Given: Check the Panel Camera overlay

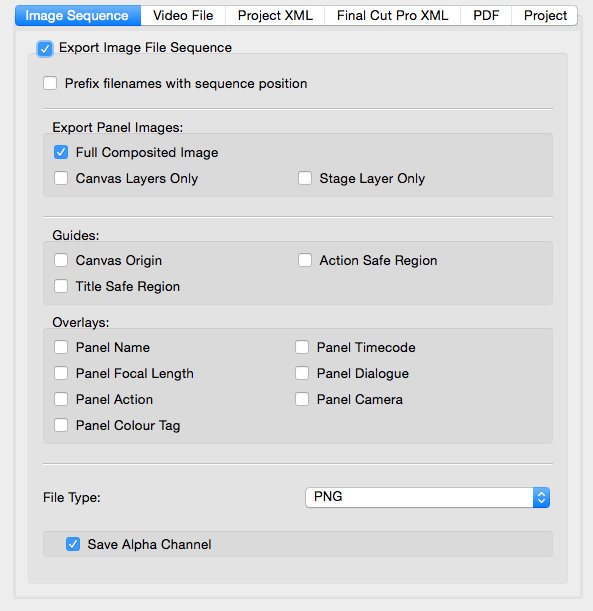Looking at the screenshot, I should pyautogui.click(x=302, y=399).
